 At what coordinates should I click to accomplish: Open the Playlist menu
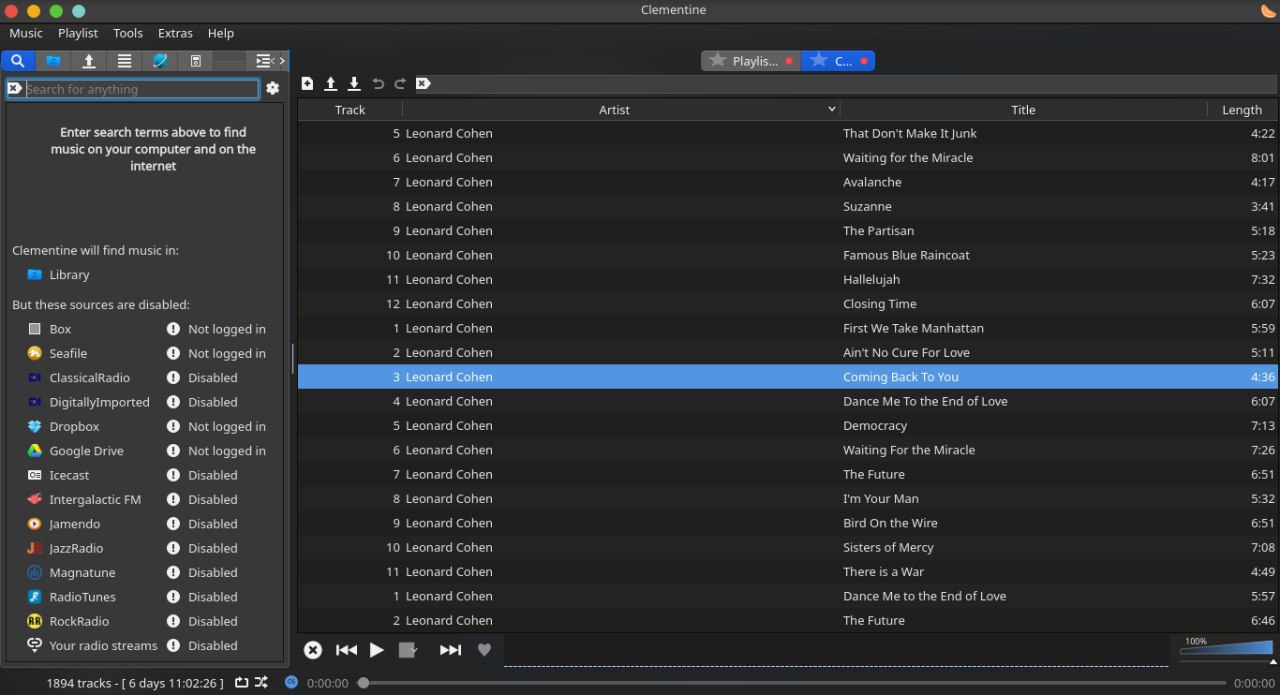78,33
